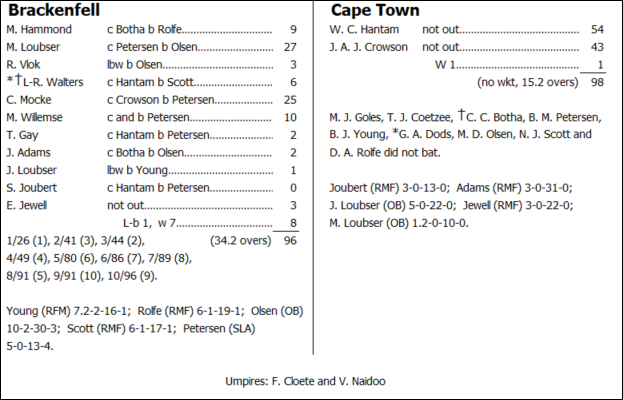623x400 pixels.
Task: Click R. Vlok in the batting list
Action: [25, 65]
